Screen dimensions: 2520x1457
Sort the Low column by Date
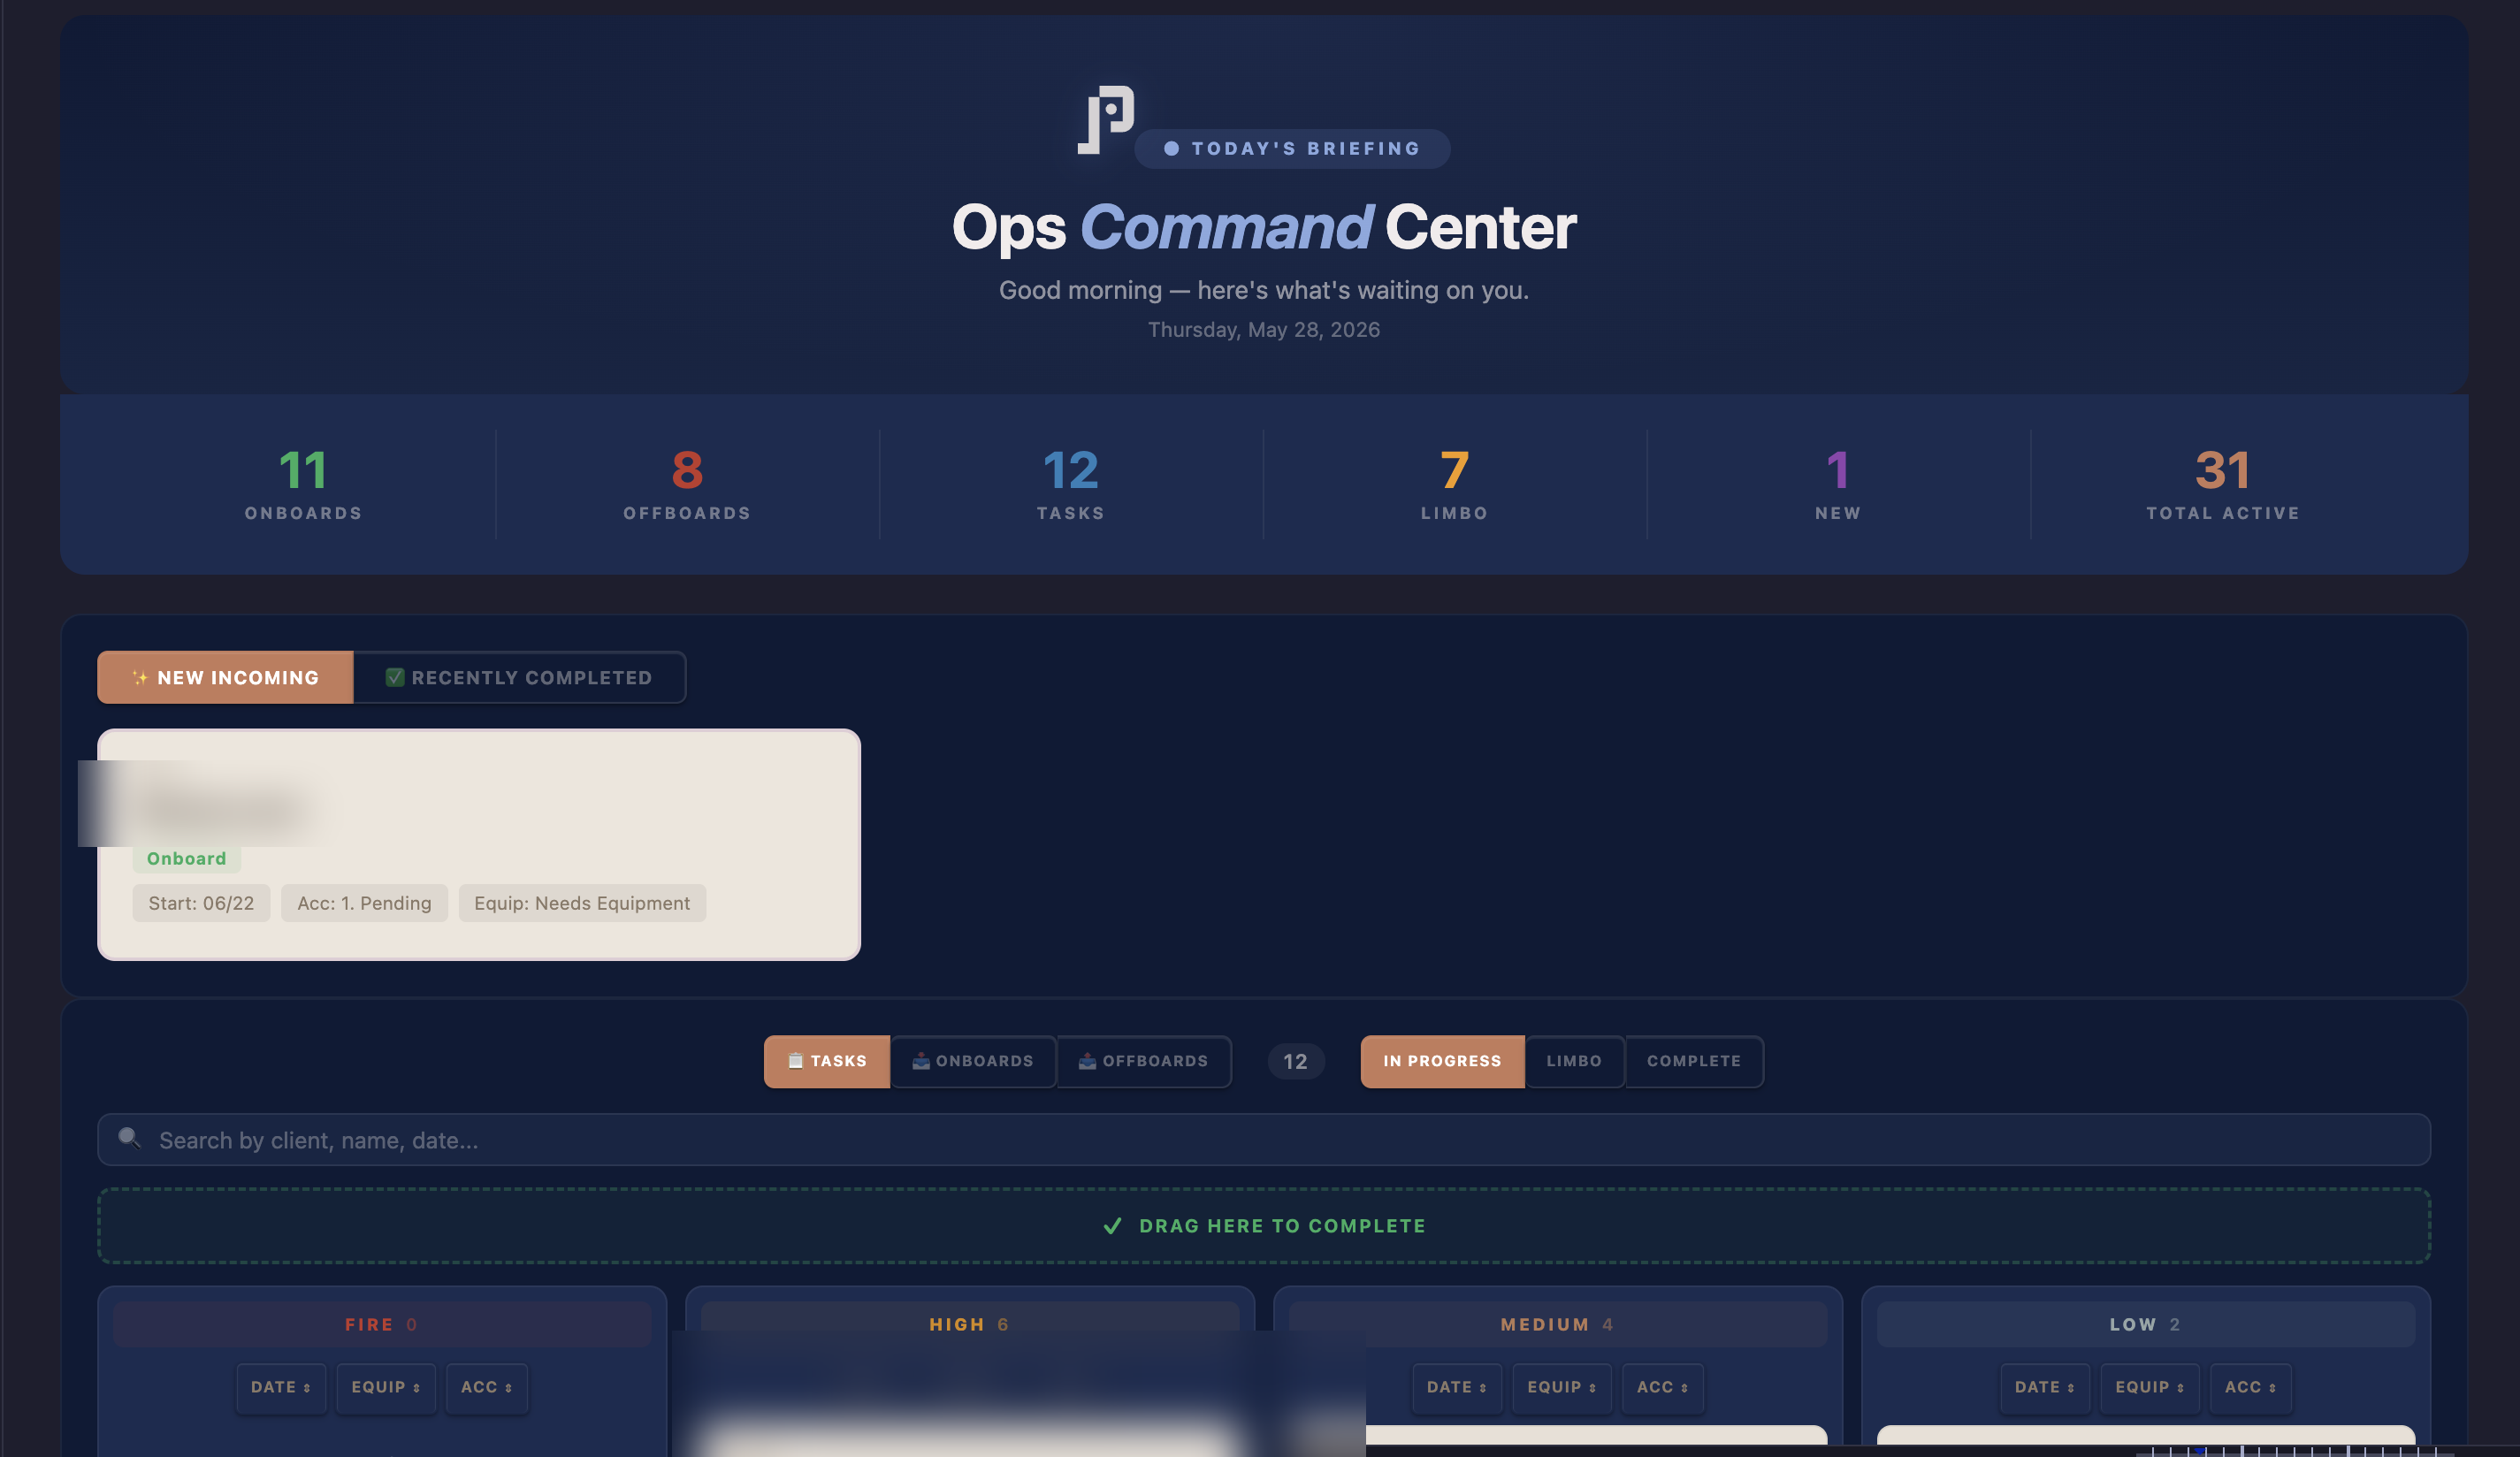point(2045,1388)
